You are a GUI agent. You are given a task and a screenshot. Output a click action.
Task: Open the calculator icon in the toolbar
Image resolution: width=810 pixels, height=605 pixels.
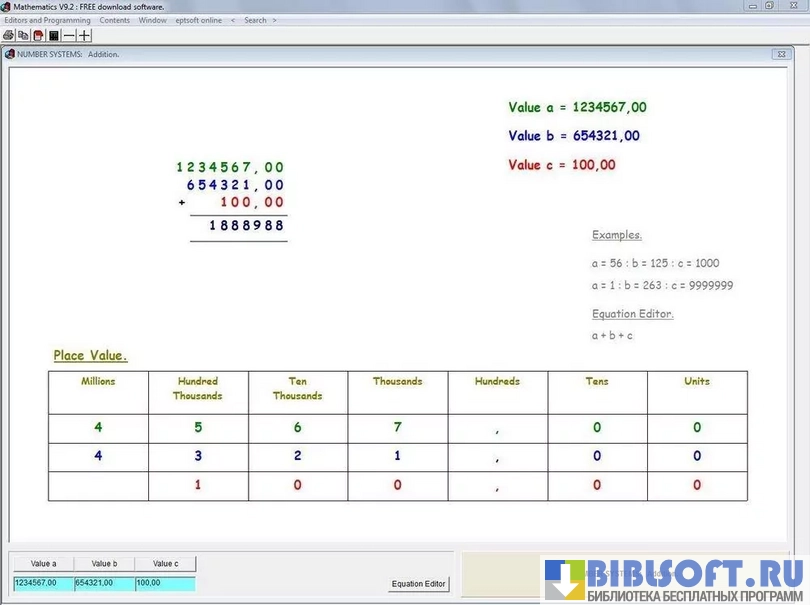[54, 35]
